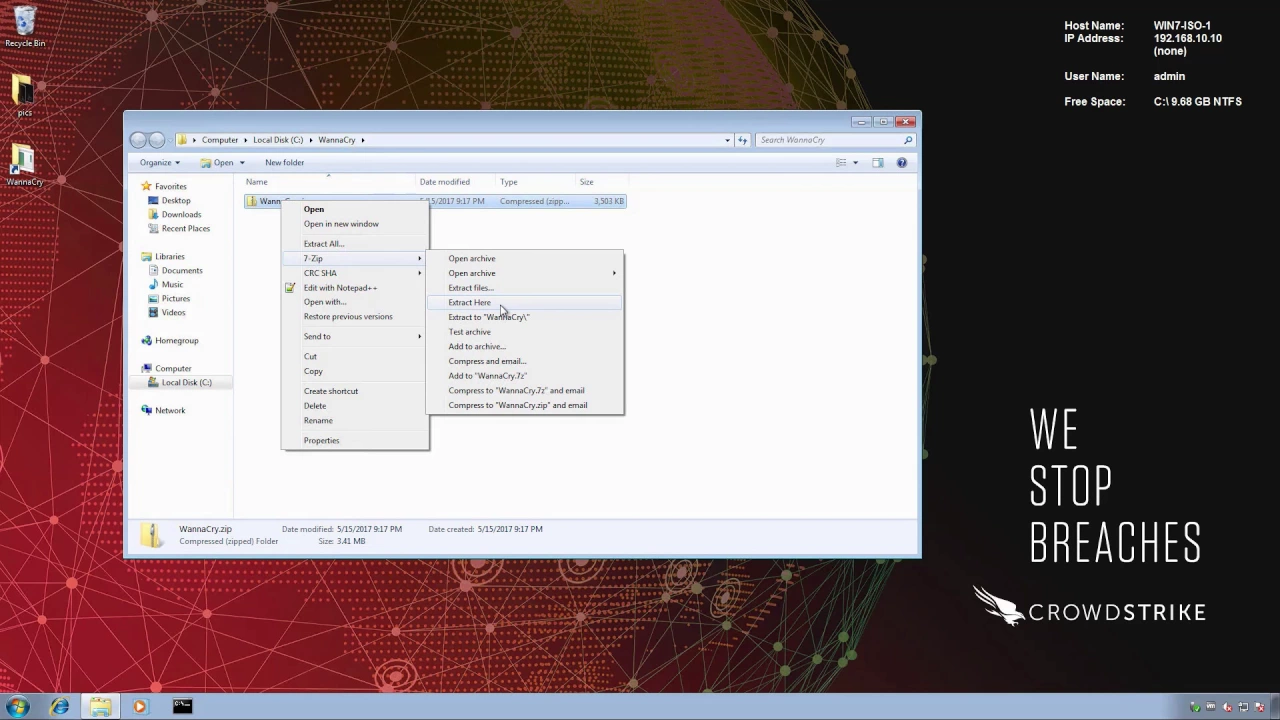The height and width of the screenshot is (720, 1280).
Task: Click the Favorites star in navigation pane
Action: pos(146,186)
